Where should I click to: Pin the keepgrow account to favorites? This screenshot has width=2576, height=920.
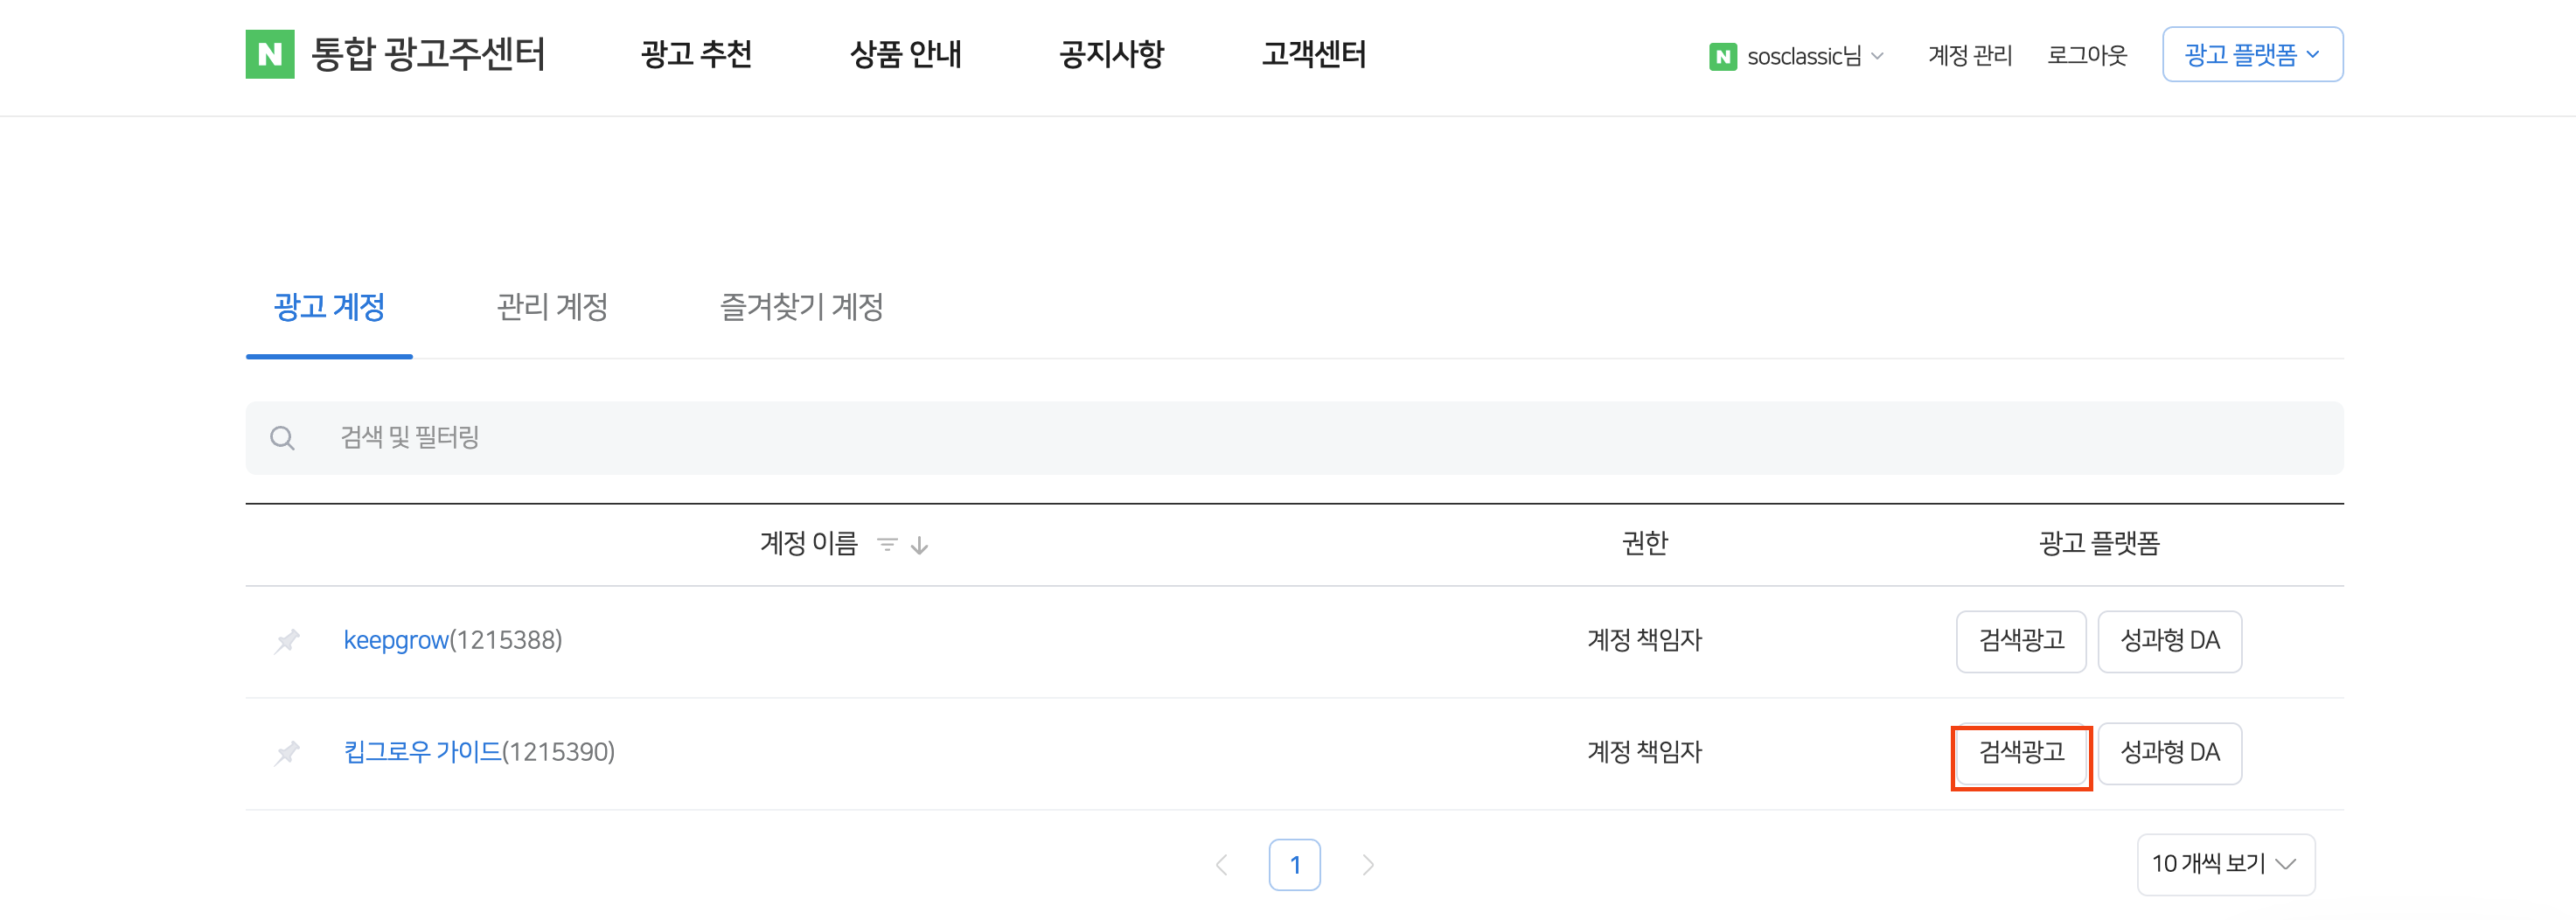[x=287, y=640]
